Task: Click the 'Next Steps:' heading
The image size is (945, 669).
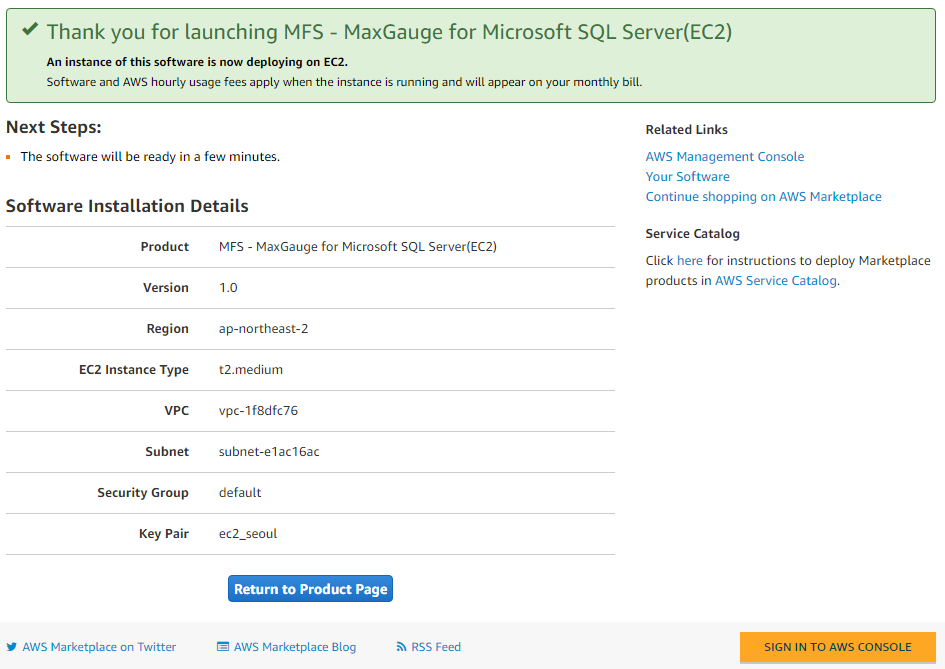Action: 54,127
